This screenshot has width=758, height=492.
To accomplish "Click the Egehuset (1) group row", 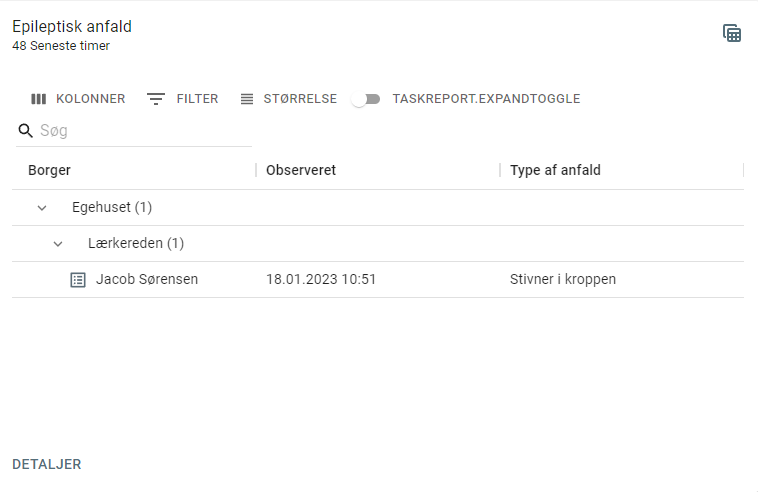I will coord(378,208).
